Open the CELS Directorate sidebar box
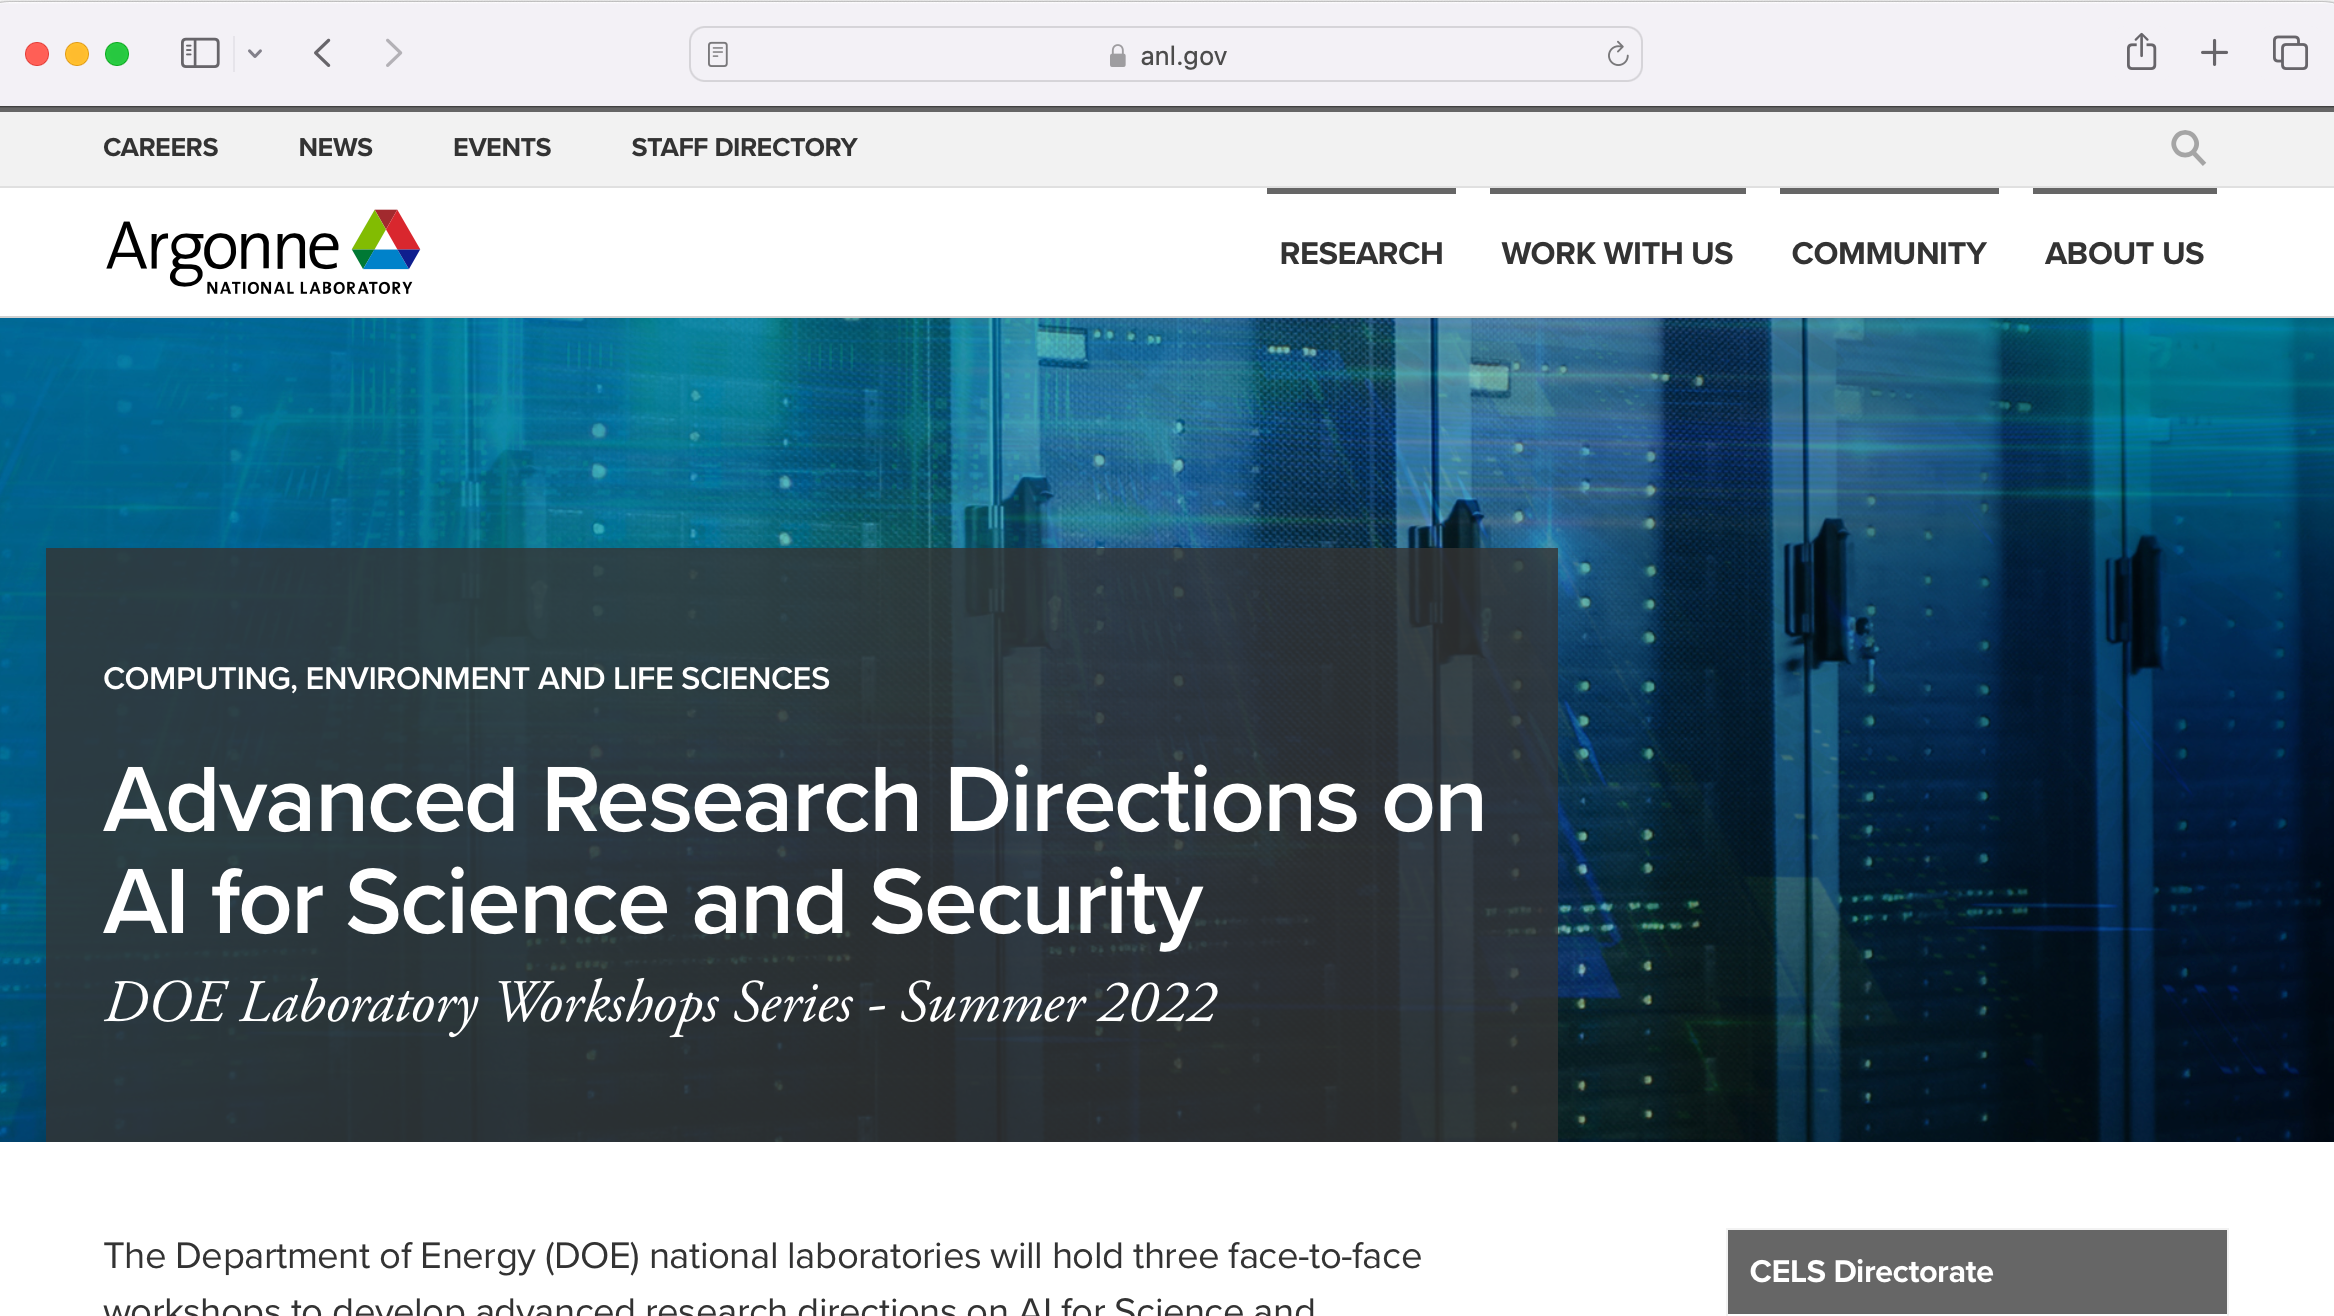Viewport: 2334px width, 1316px height. 1977,1272
